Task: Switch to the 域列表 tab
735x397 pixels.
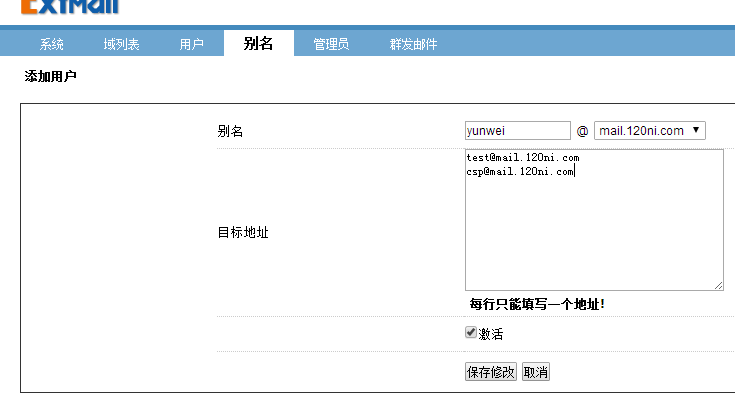Action: pyautogui.click(x=121, y=44)
